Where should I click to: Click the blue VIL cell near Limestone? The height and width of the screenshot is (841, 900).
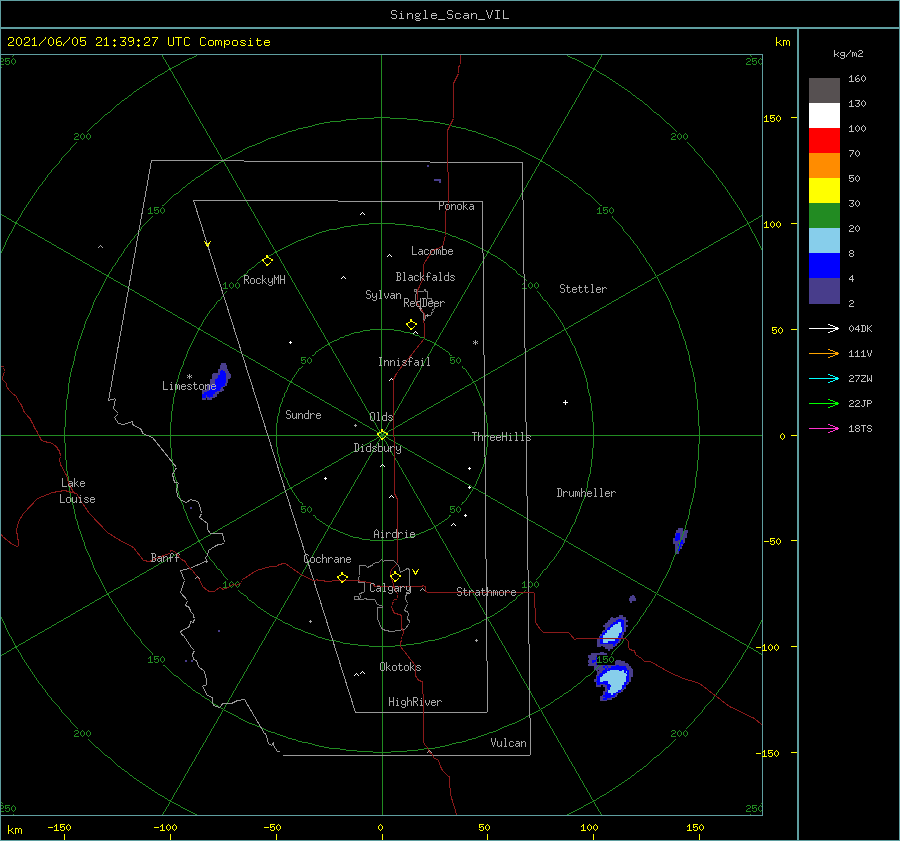217,382
